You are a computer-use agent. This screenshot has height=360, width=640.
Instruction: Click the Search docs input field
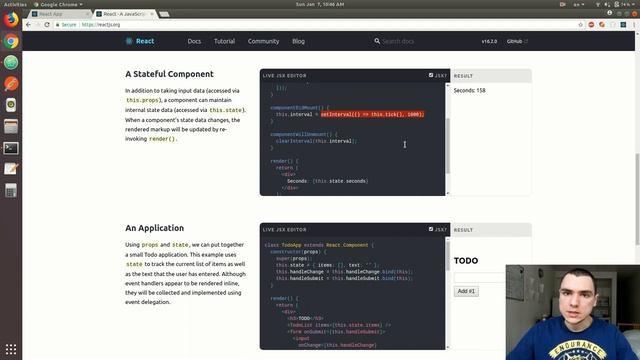(x=398, y=41)
